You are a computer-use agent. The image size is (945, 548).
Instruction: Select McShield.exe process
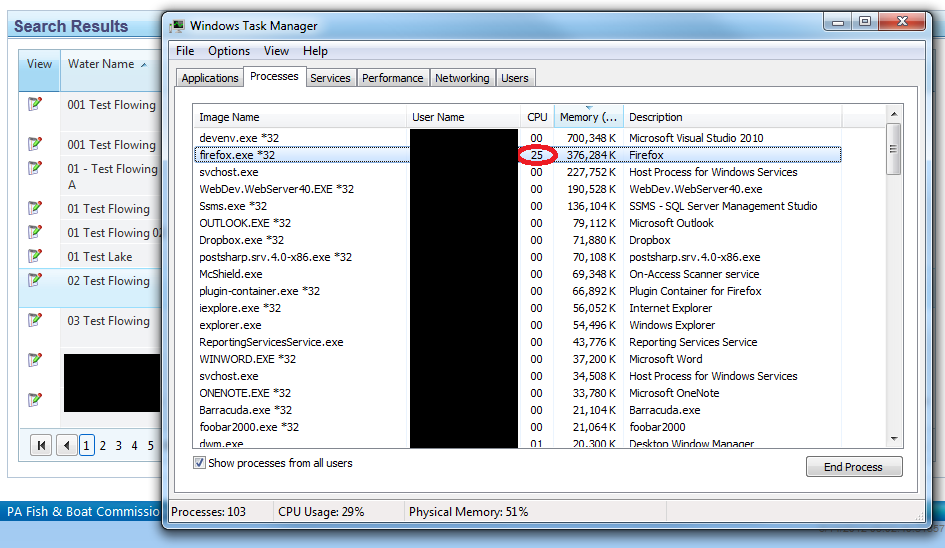[518, 274]
